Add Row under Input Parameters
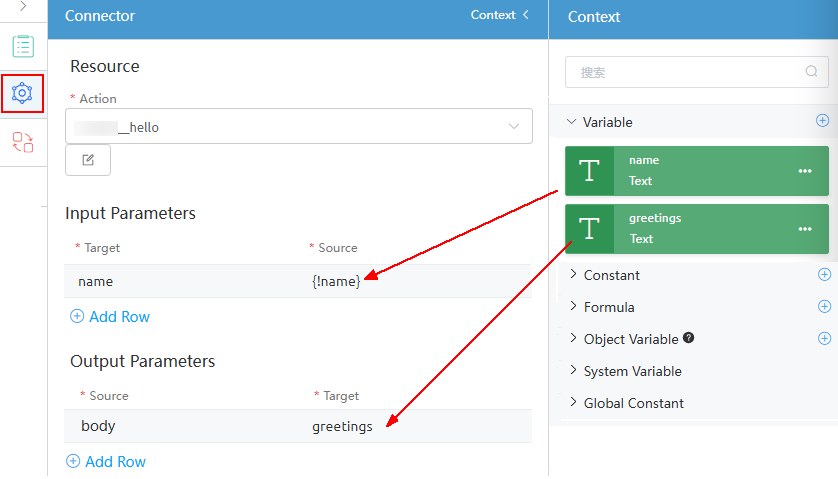Viewport: 838px width, 479px height. tap(110, 316)
